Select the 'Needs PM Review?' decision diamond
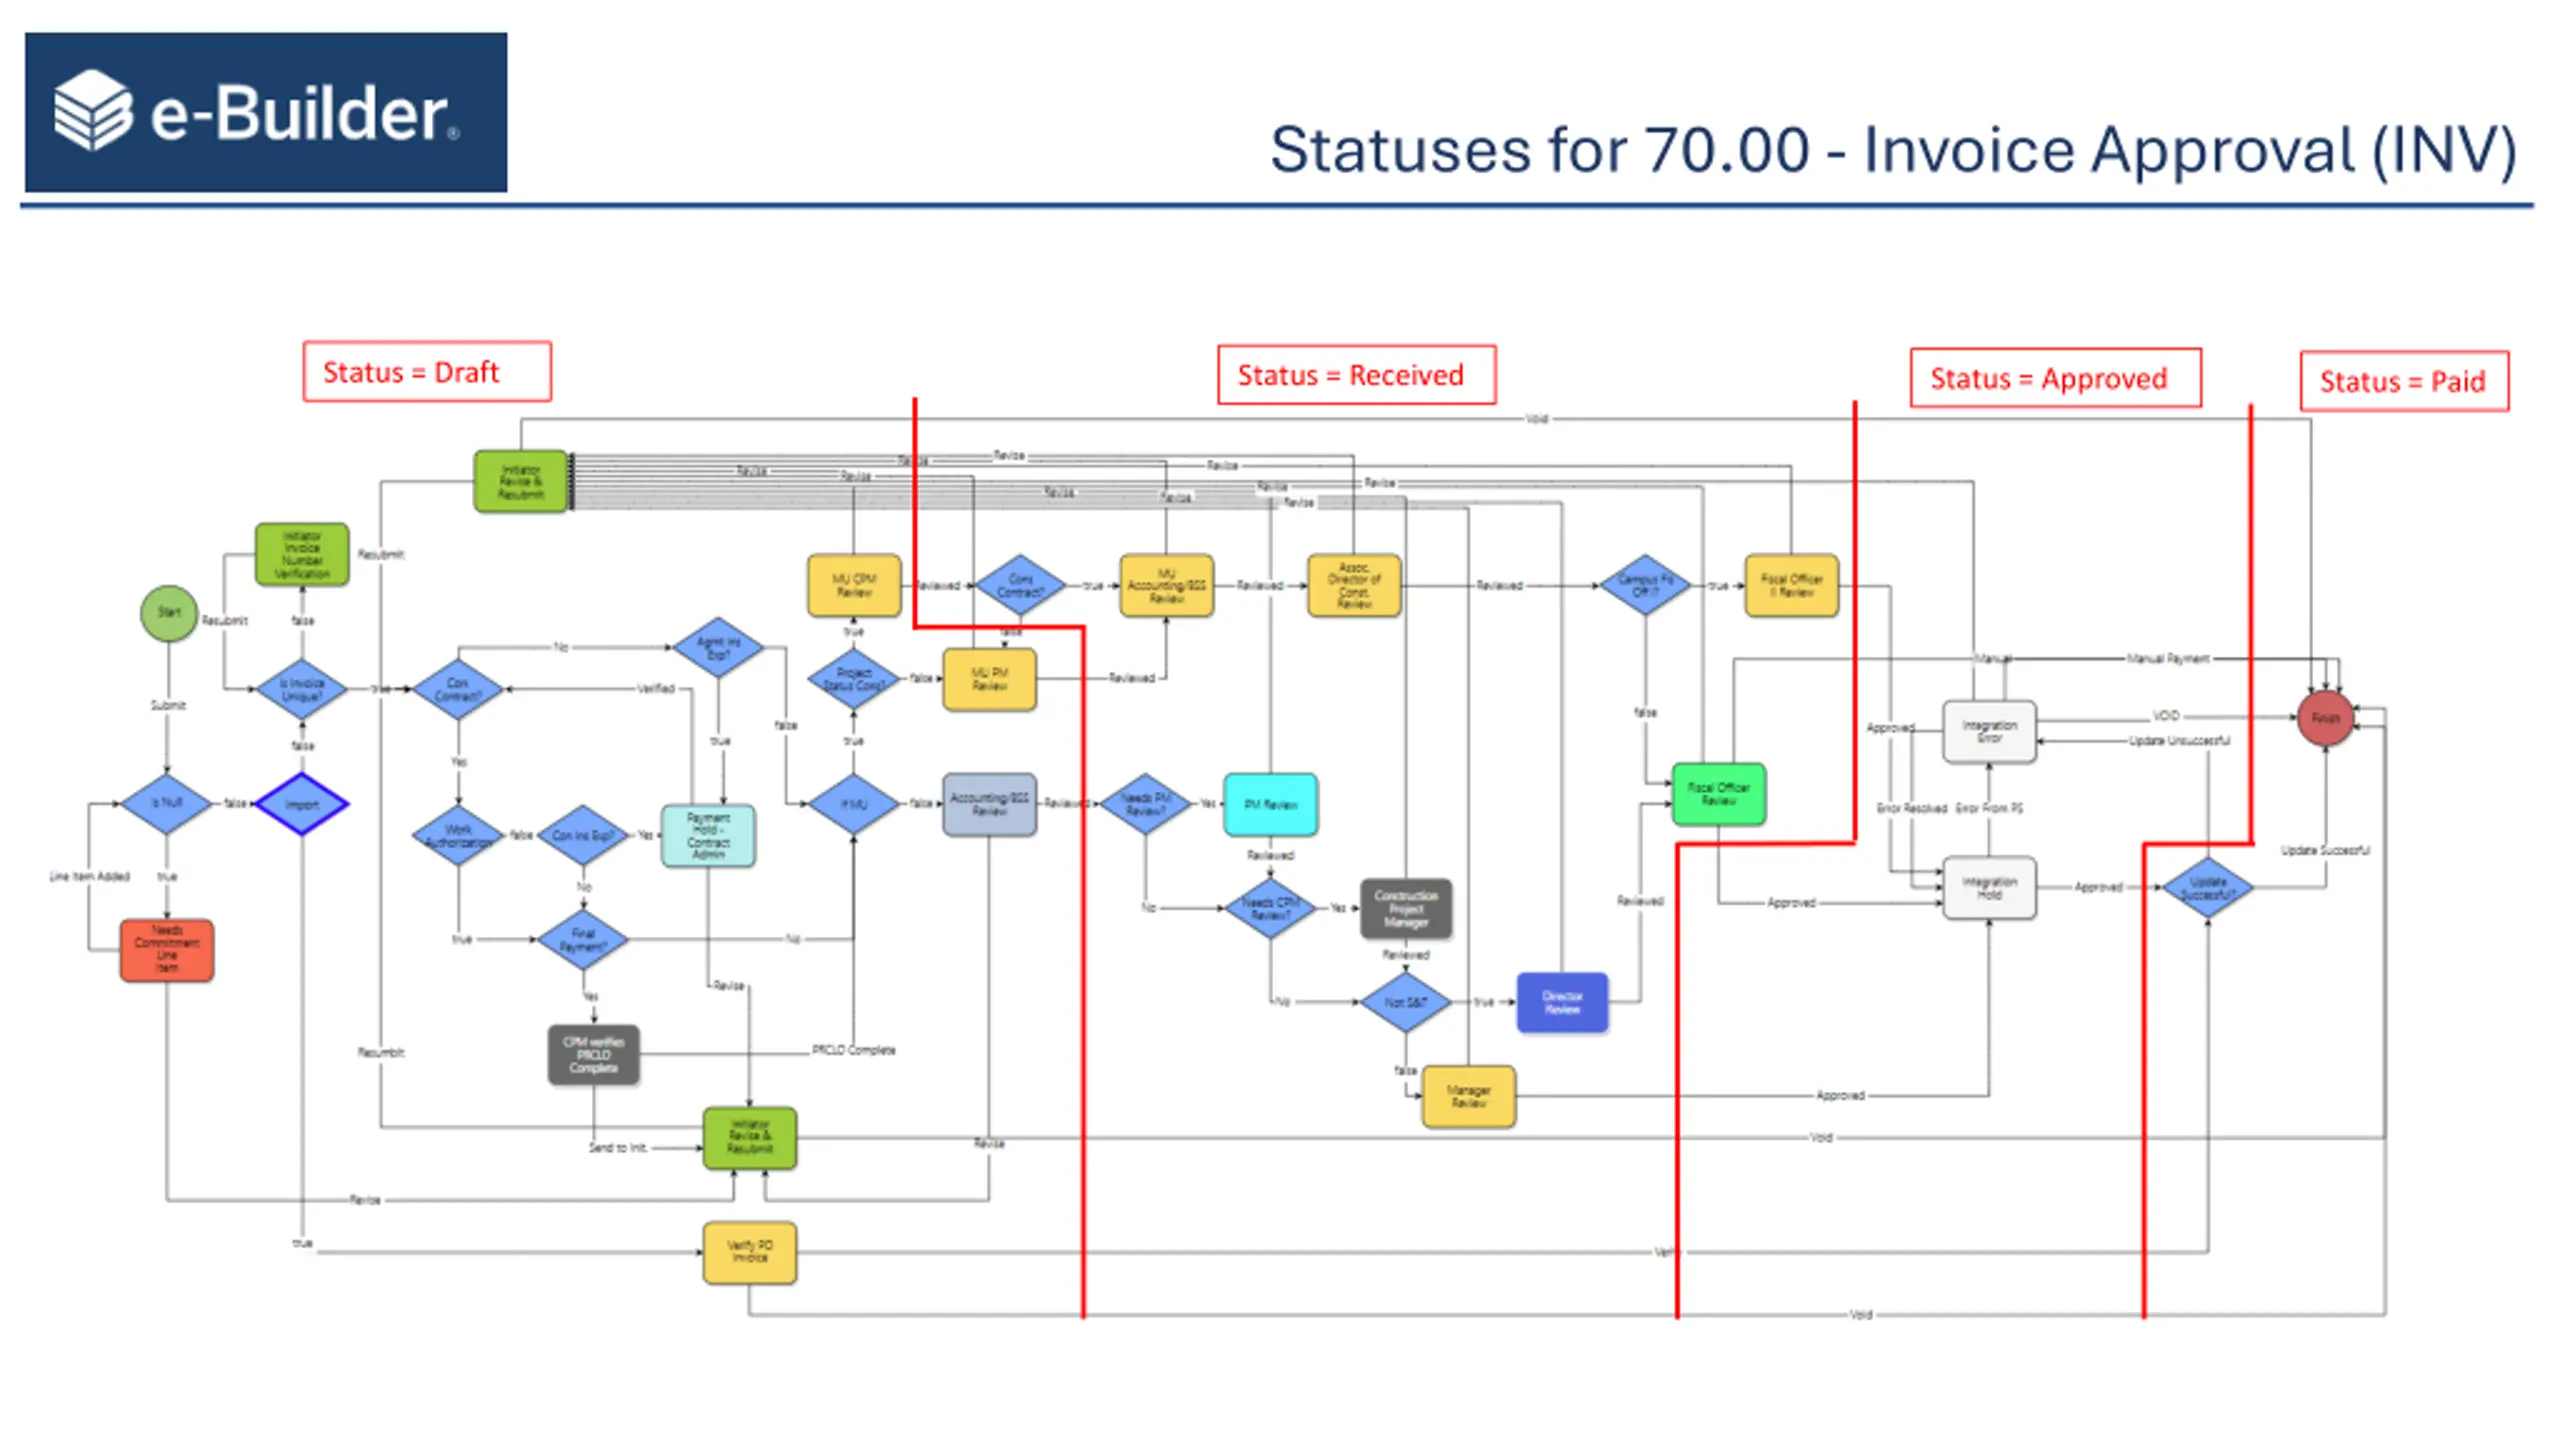The height and width of the screenshot is (1440, 2560). tap(1145, 804)
